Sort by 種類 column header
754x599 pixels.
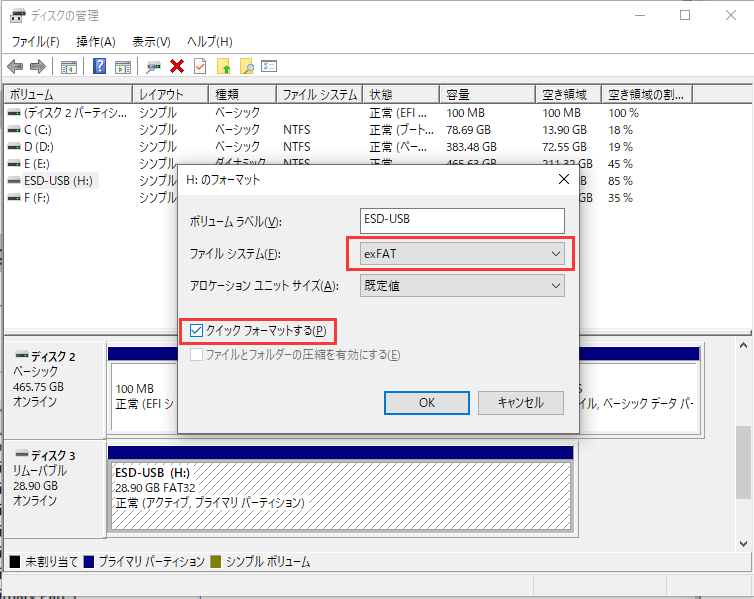pos(243,94)
